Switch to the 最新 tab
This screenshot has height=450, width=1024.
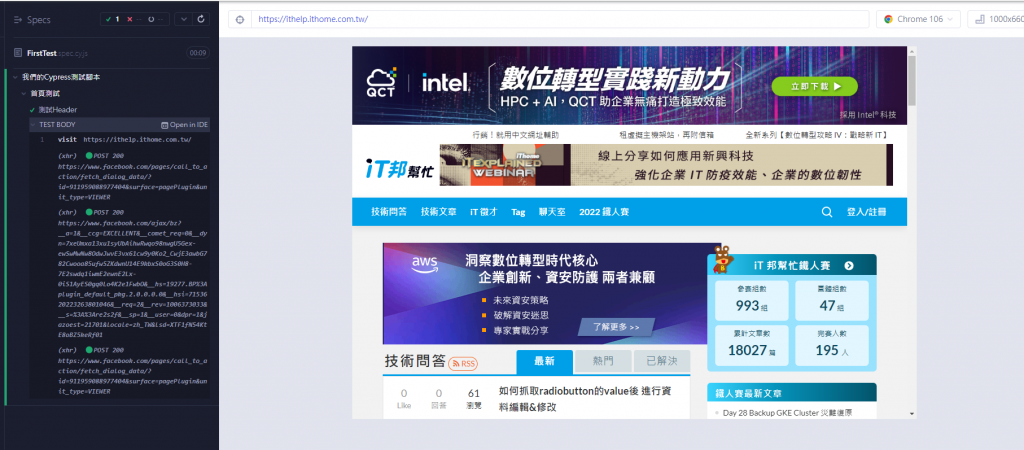544,362
